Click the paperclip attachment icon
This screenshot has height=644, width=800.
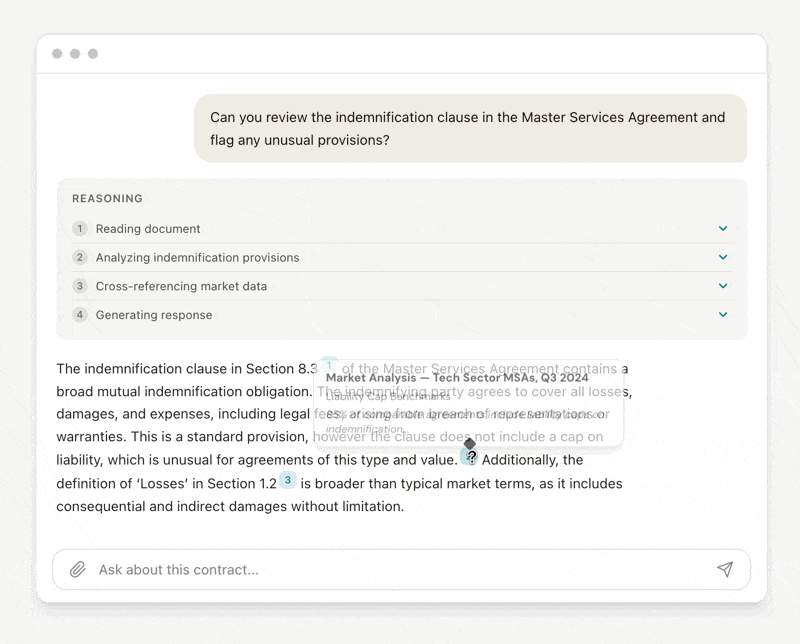(x=78, y=569)
